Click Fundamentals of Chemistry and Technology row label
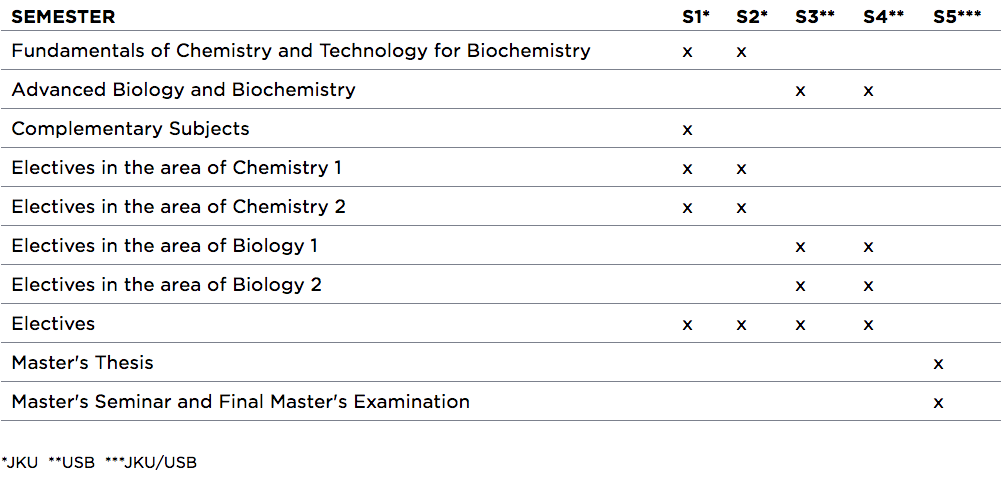 coord(301,51)
